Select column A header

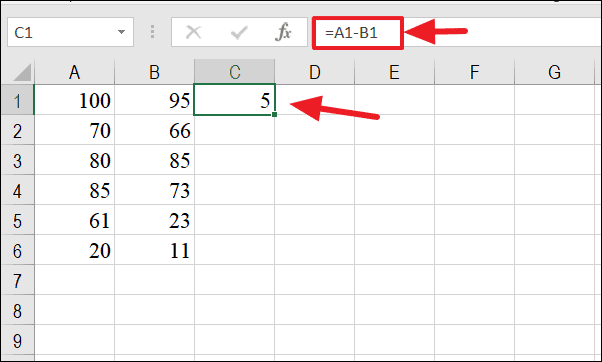pyautogui.click(x=74, y=72)
